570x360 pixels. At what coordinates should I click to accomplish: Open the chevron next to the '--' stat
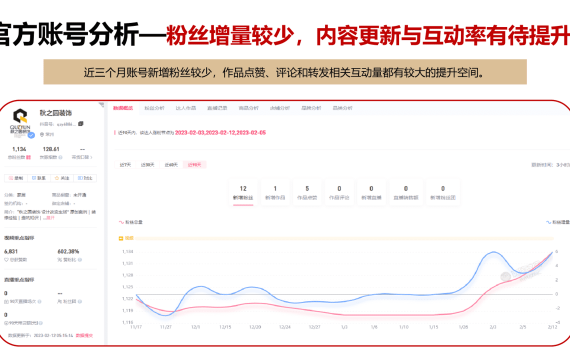coord(91,157)
